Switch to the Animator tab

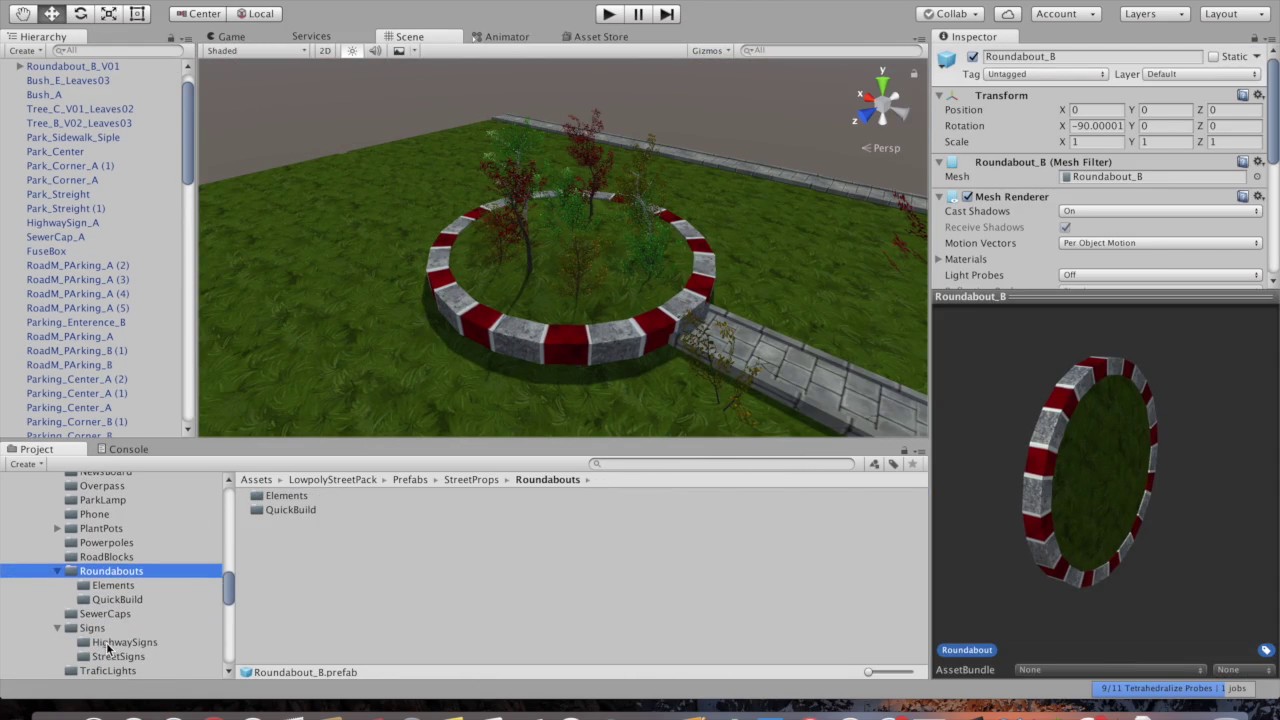click(x=500, y=36)
